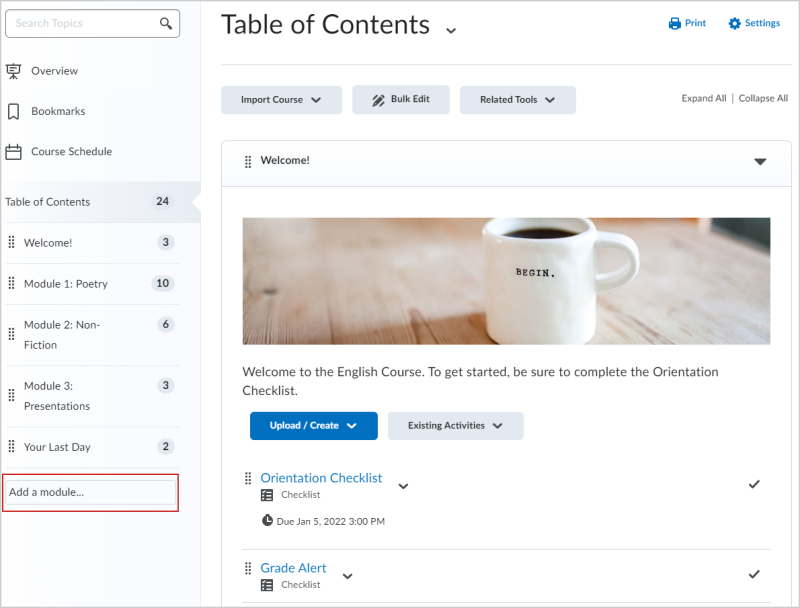Screen dimensions: 800x608
Task: Open Settings via the gear icon
Action: [735, 23]
